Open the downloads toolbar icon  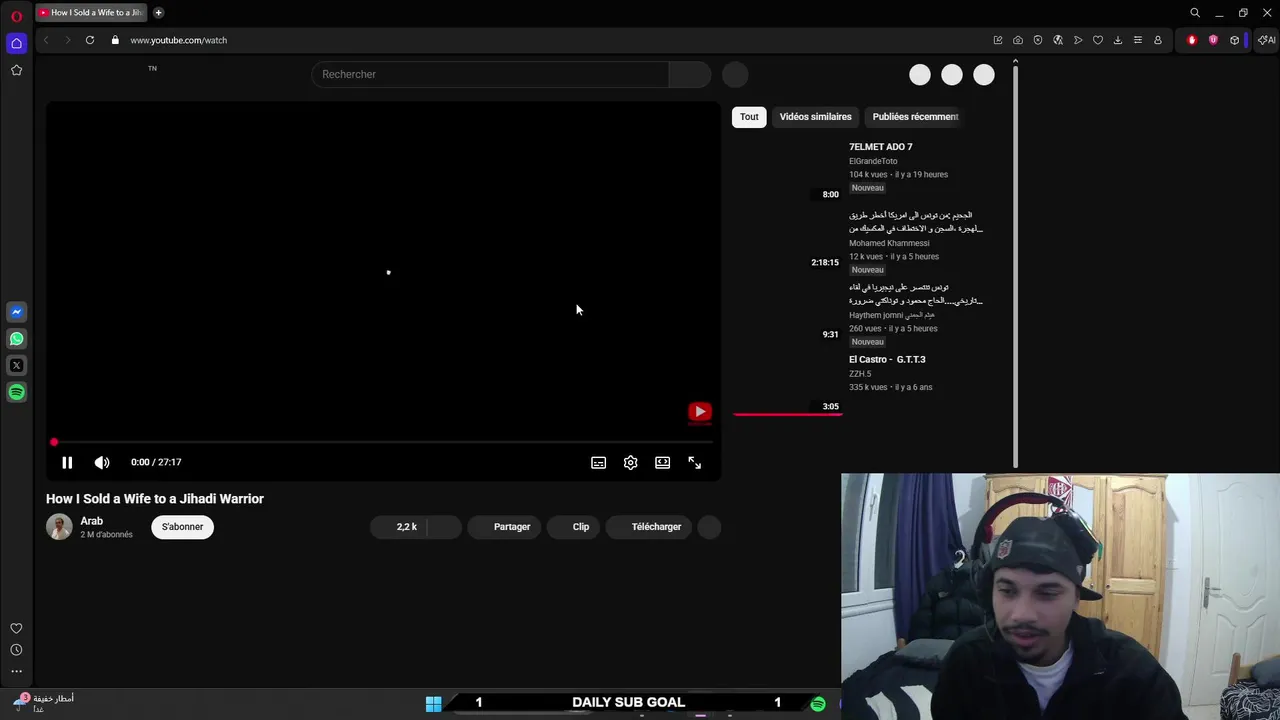click(x=1118, y=40)
